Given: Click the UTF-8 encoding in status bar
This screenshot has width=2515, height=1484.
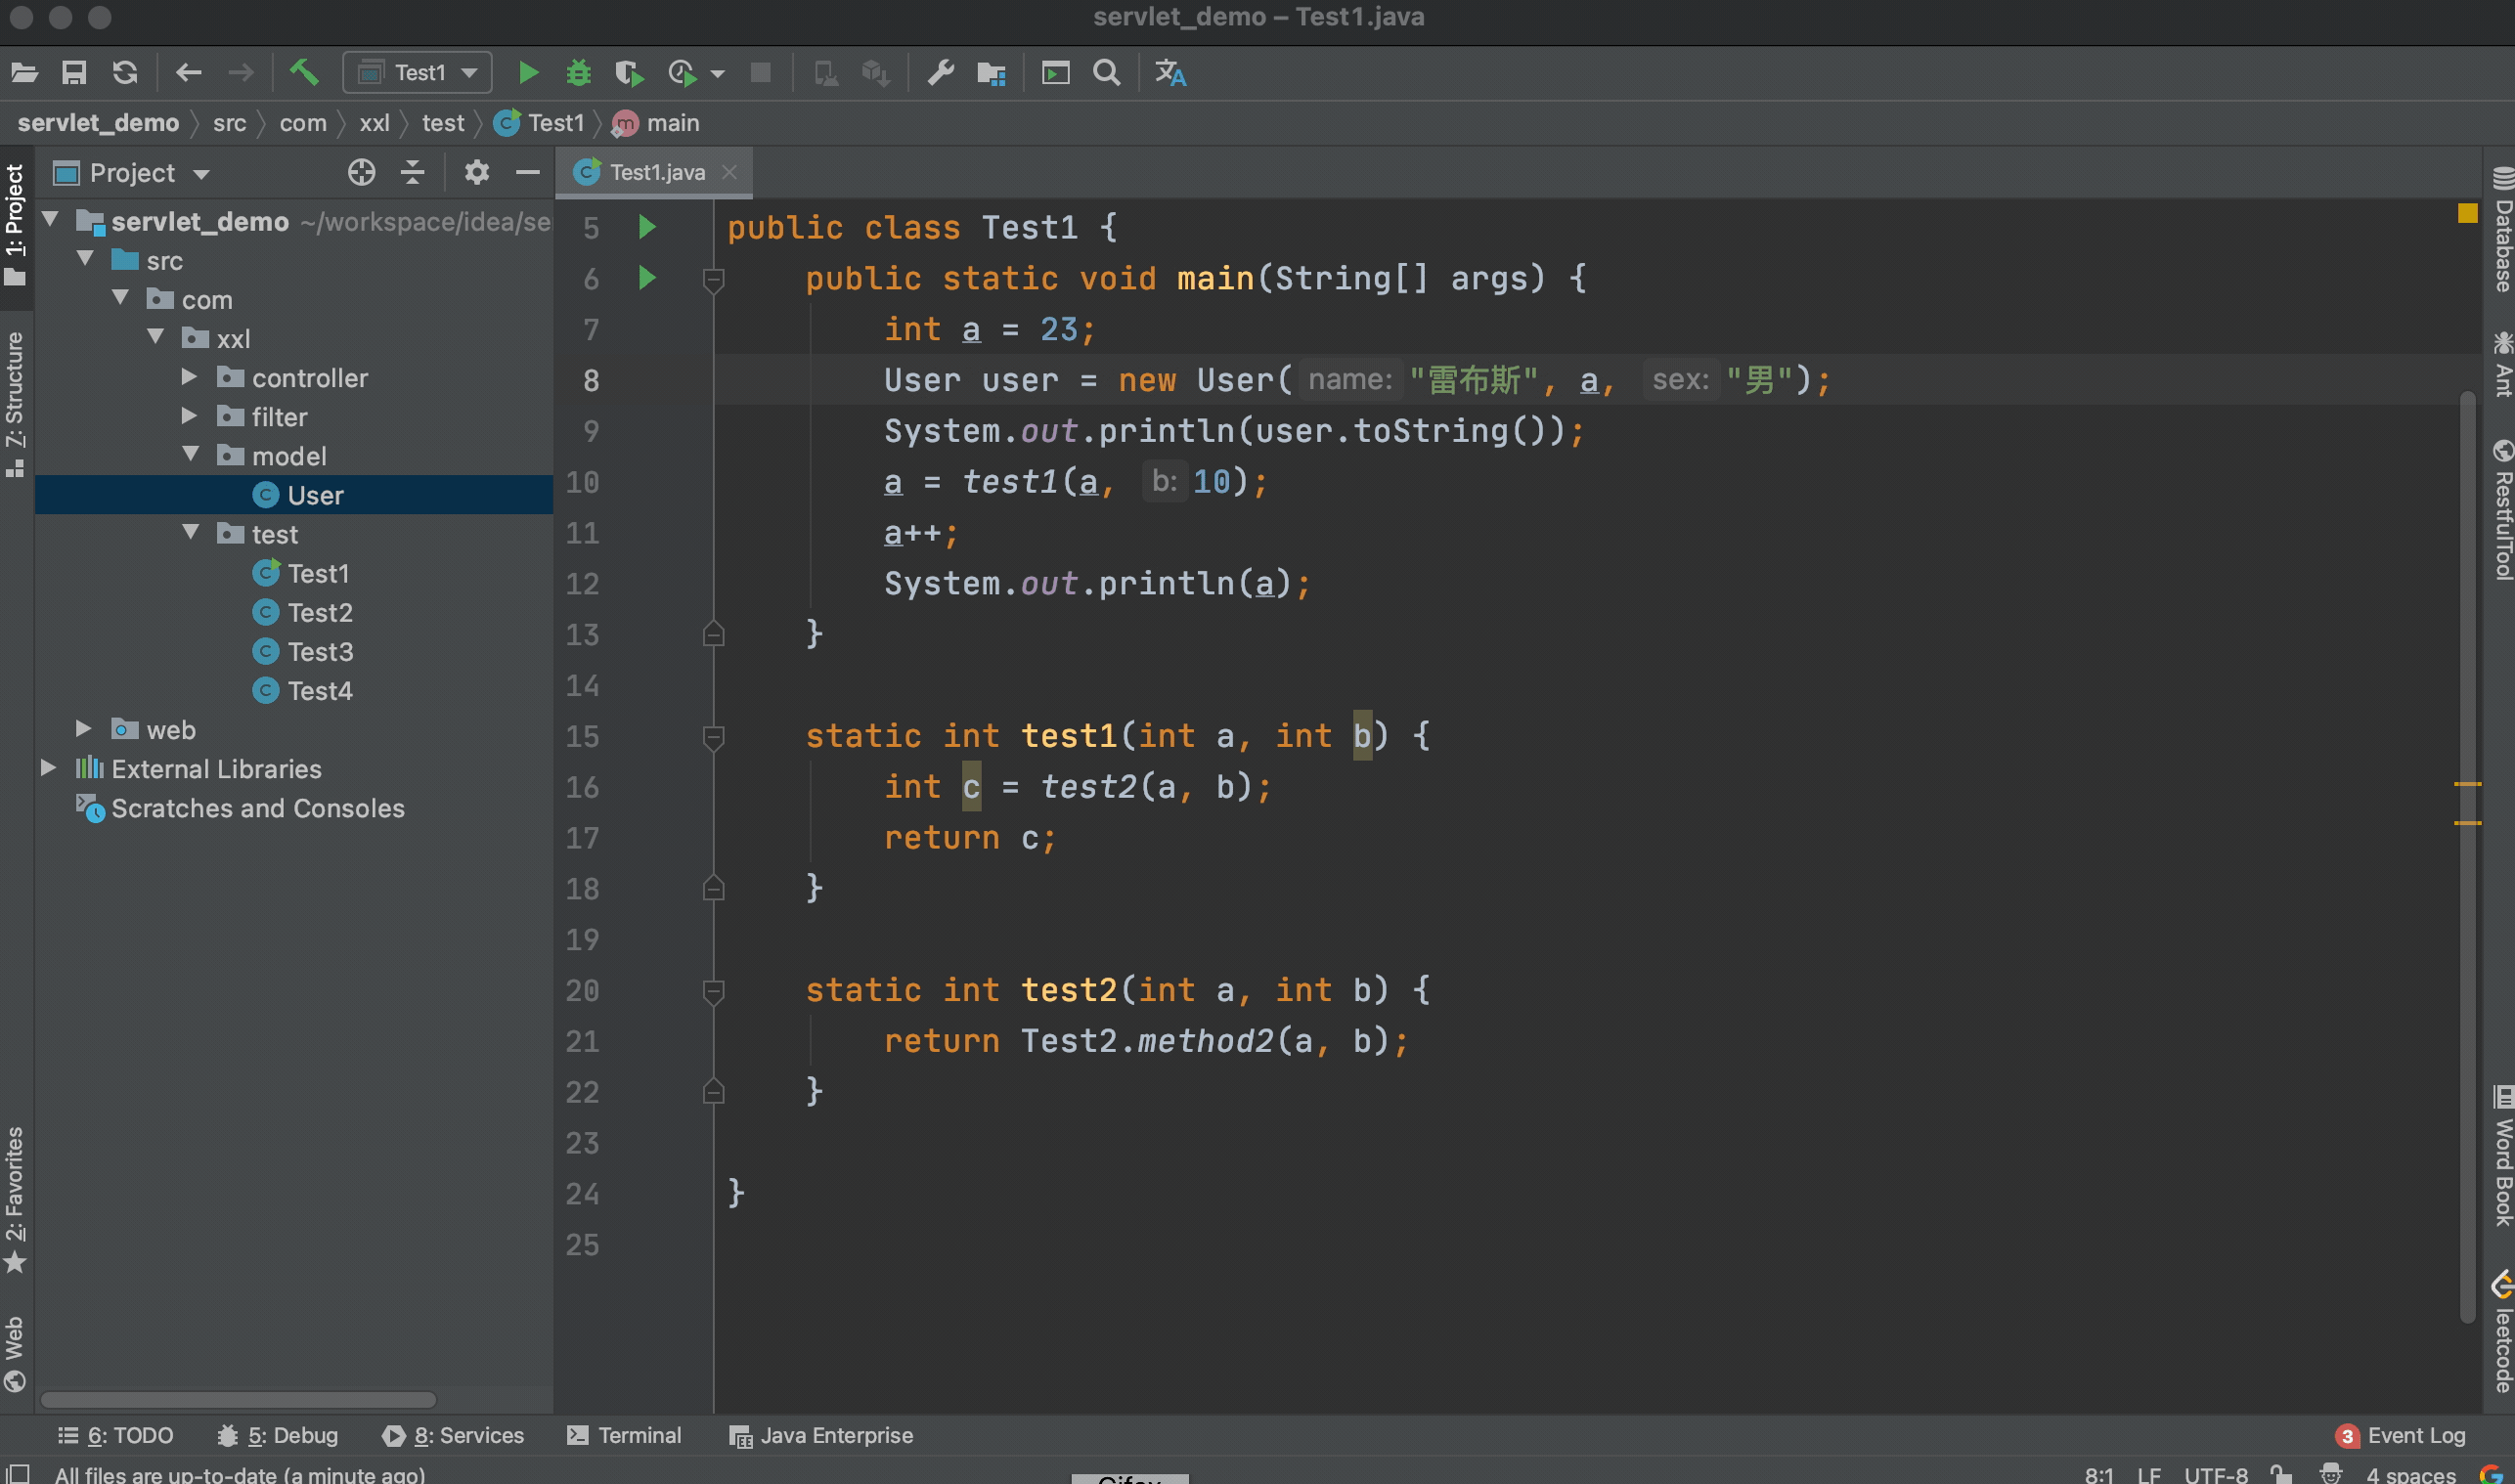Looking at the screenshot, I should (2215, 1474).
